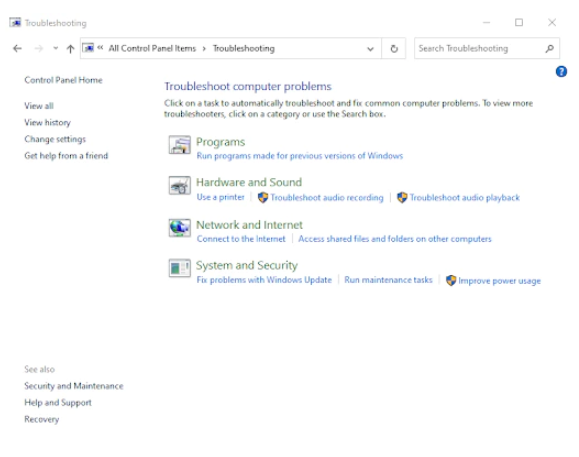Open the System and Security heading
The height and width of the screenshot is (457, 579).
click(x=247, y=265)
